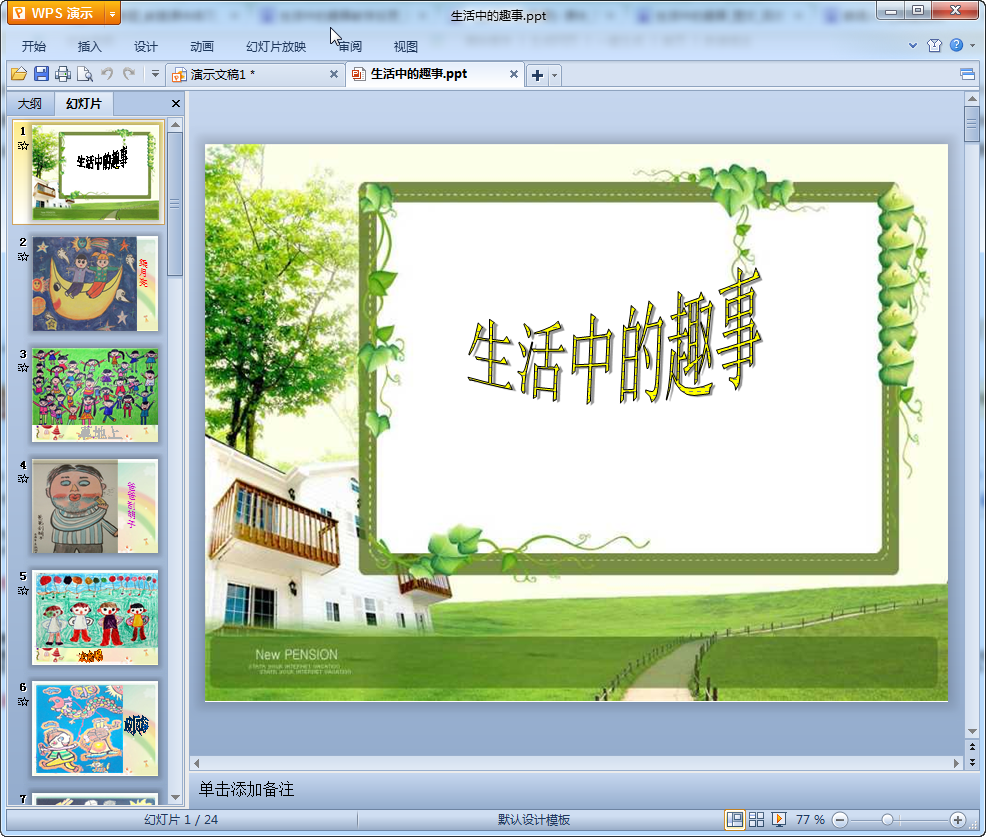Click horizontal scroll left arrow

click(x=197, y=763)
